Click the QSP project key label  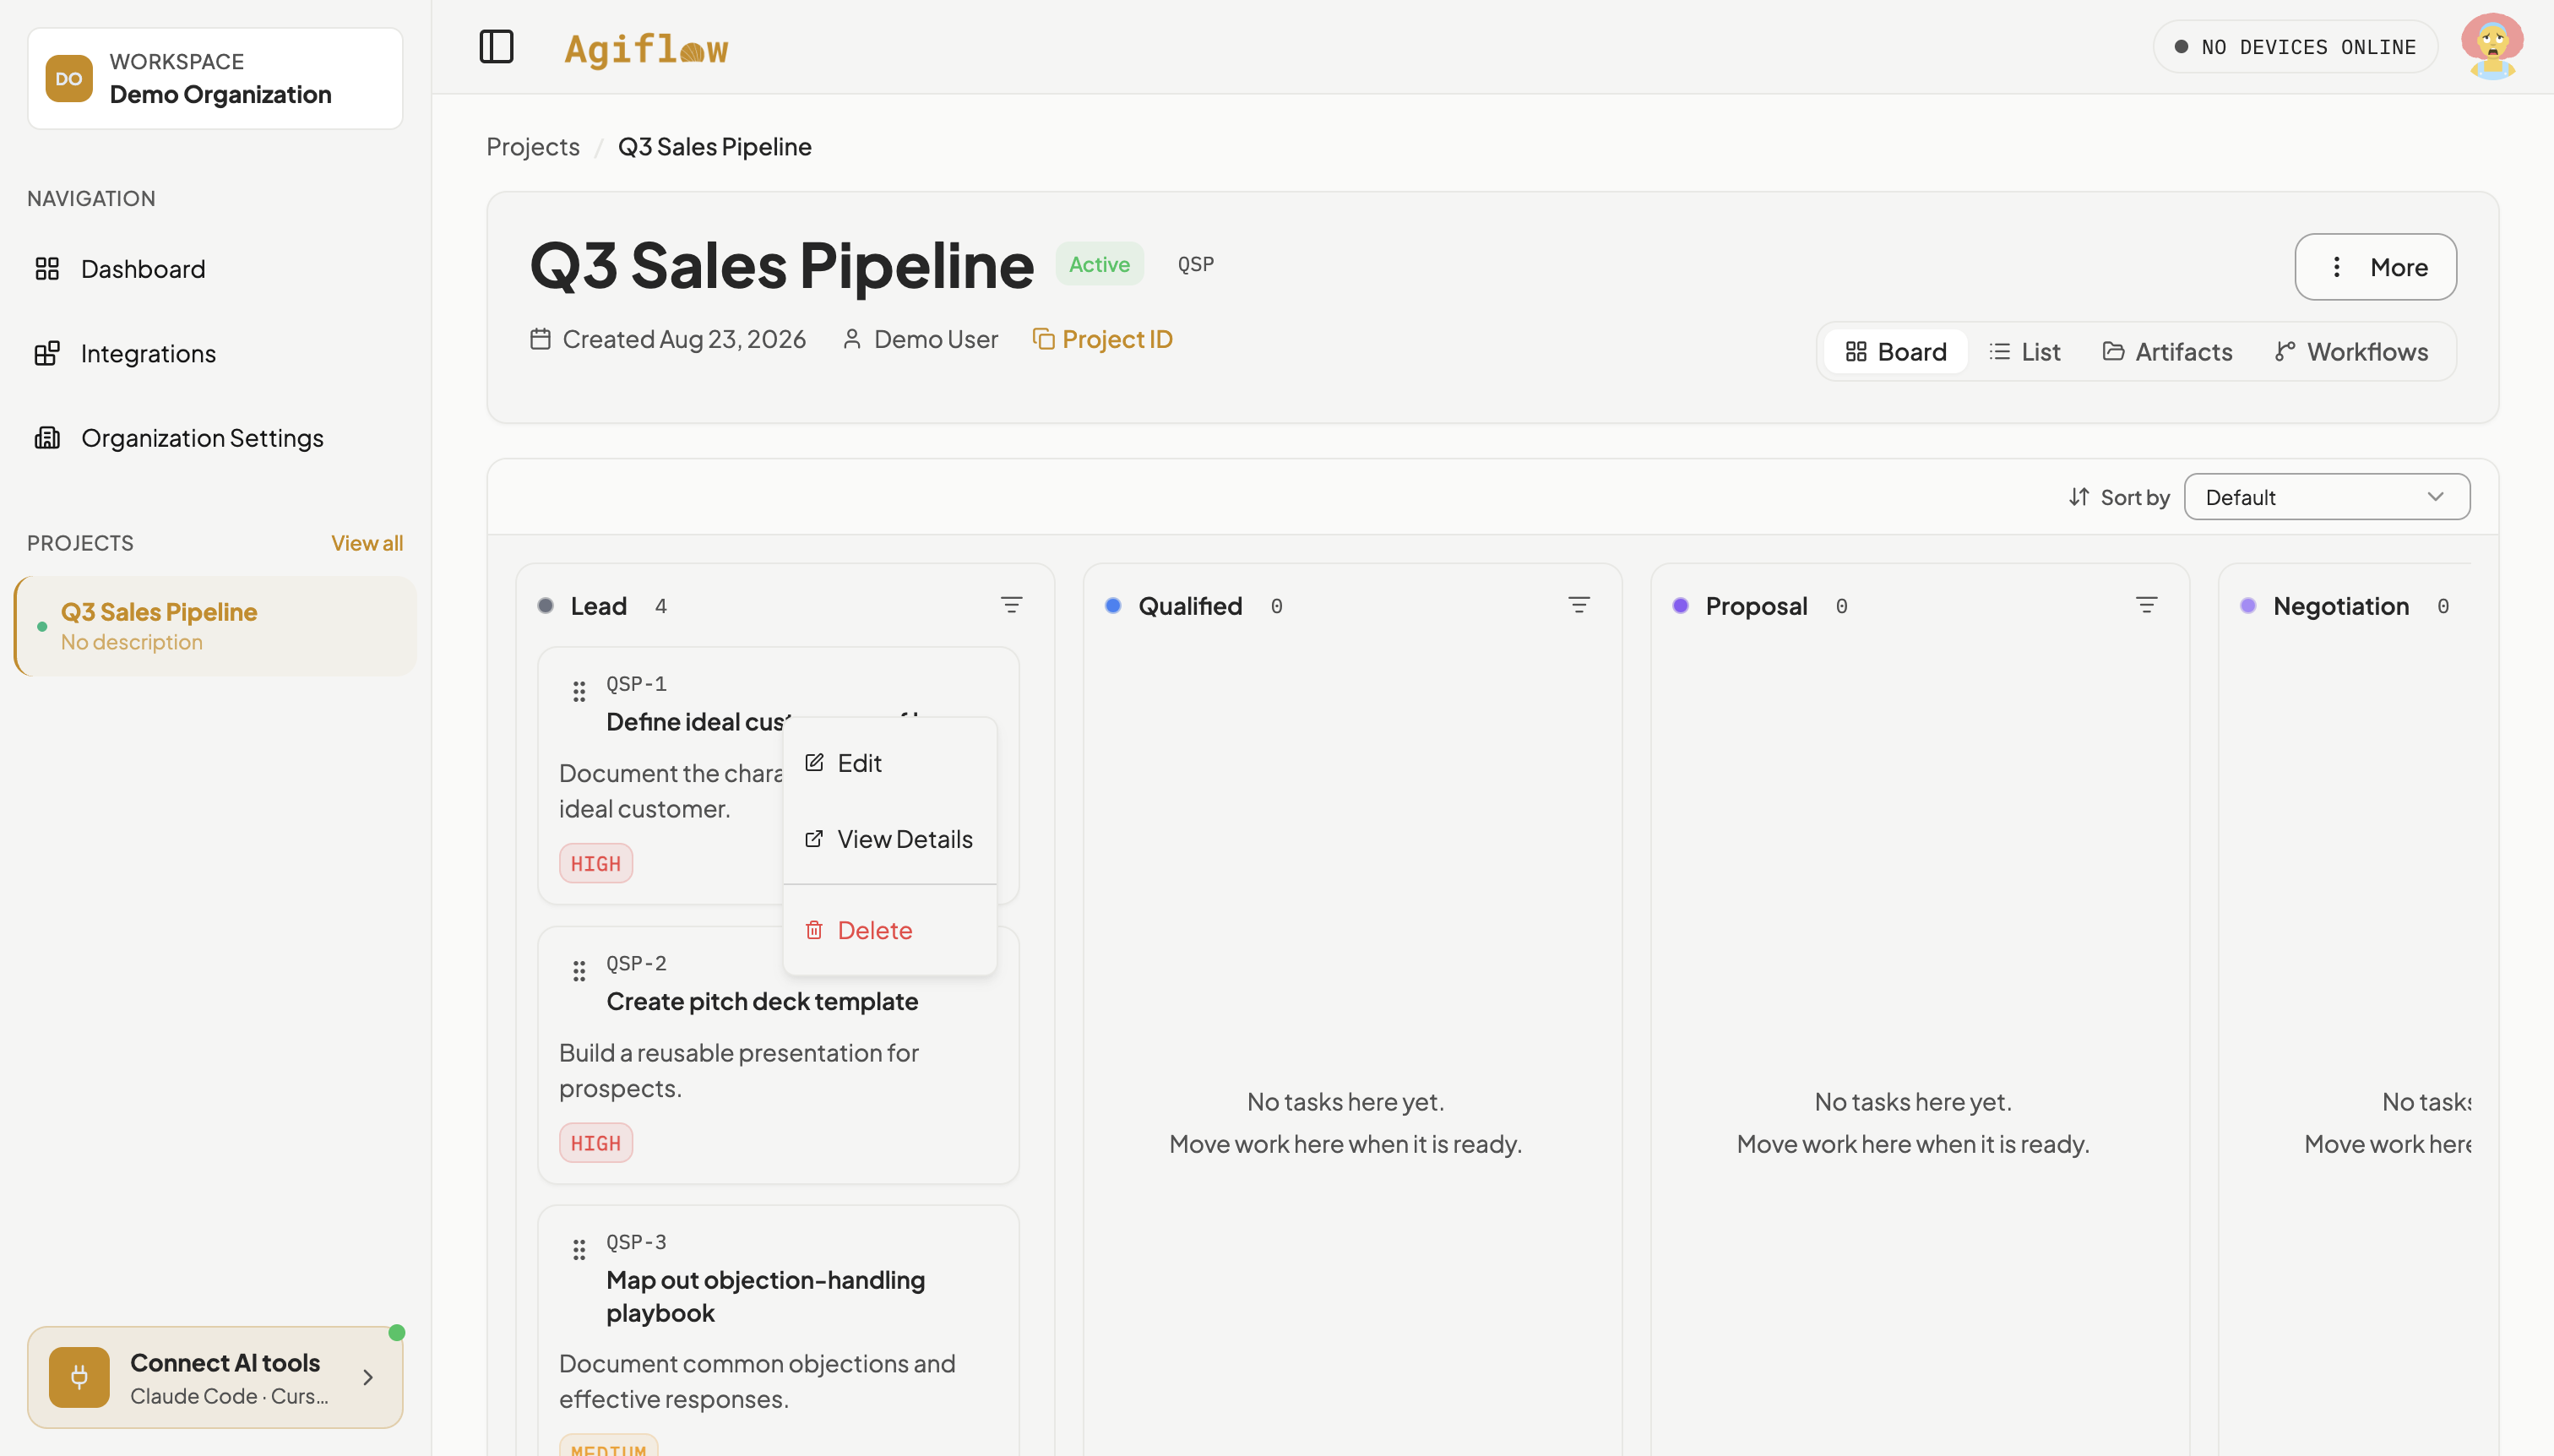coord(1195,264)
